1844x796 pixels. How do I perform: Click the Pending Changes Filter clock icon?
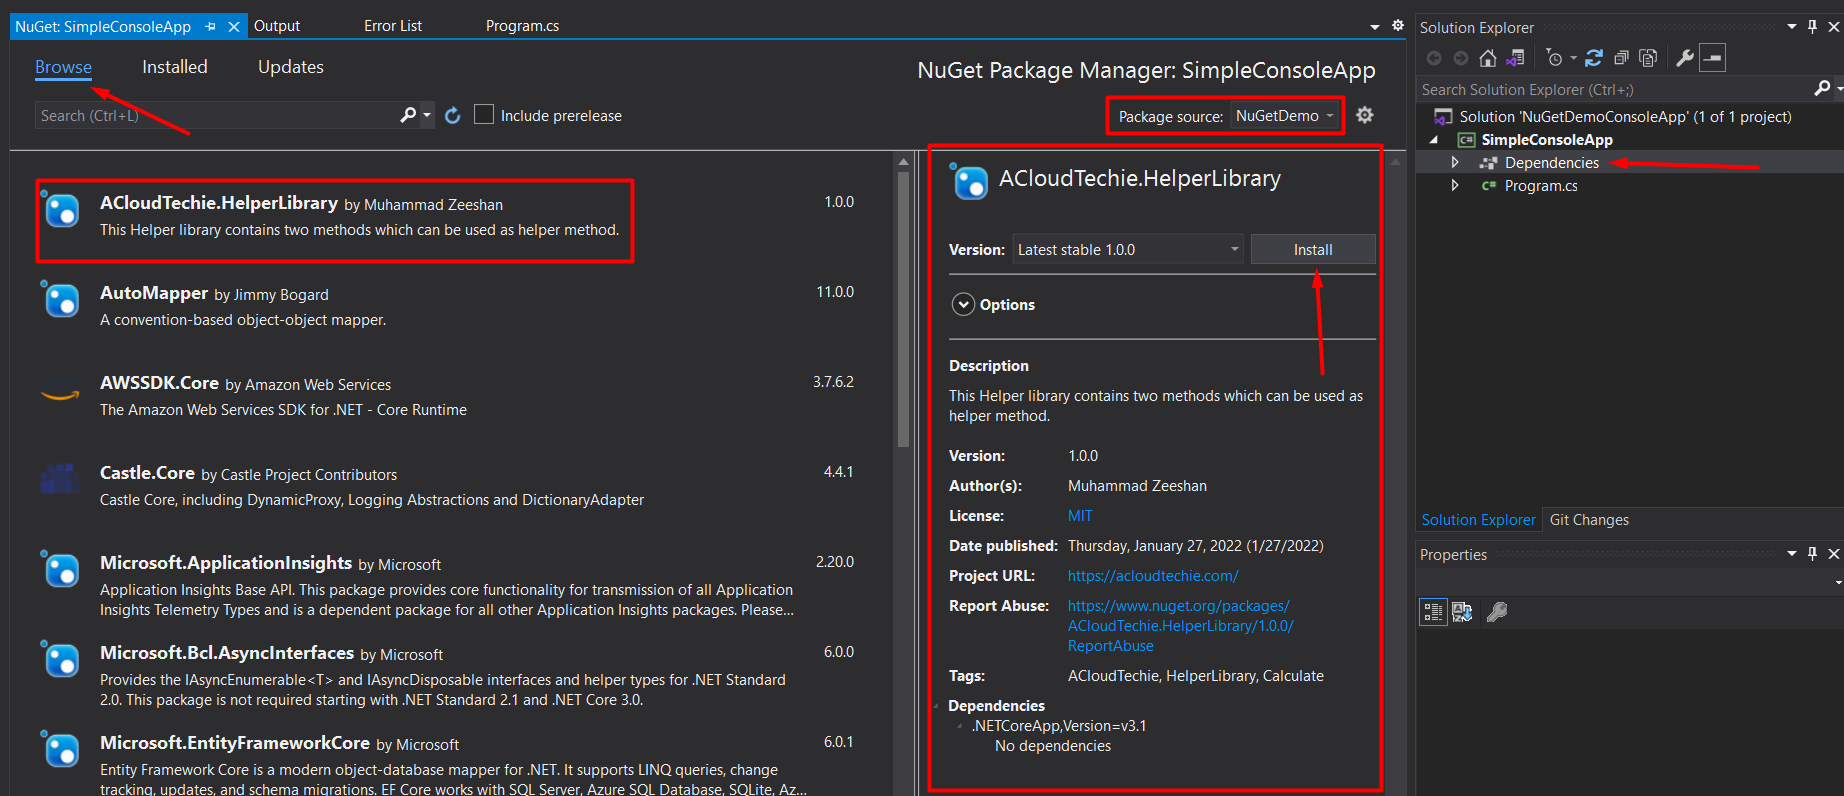(x=1554, y=58)
